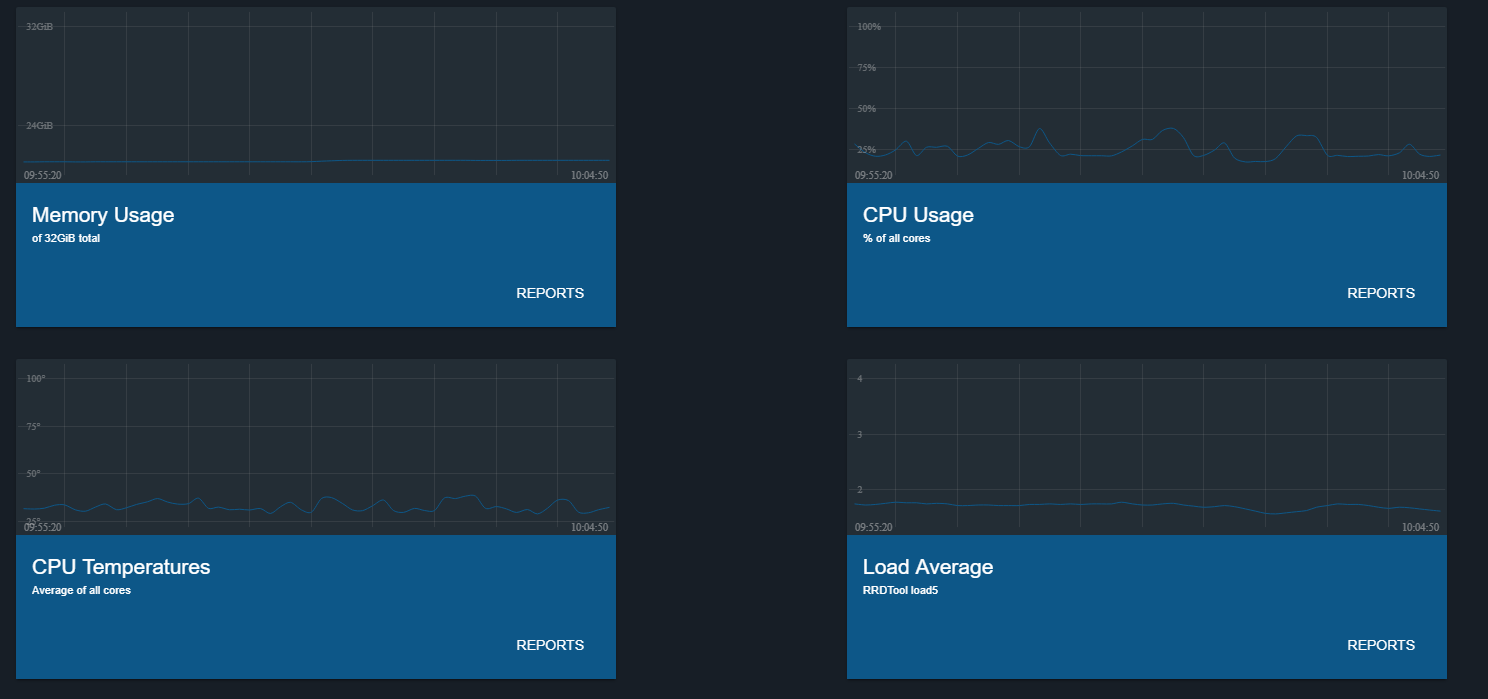Click the 2 axis label in Load Average chart

click(860, 489)
